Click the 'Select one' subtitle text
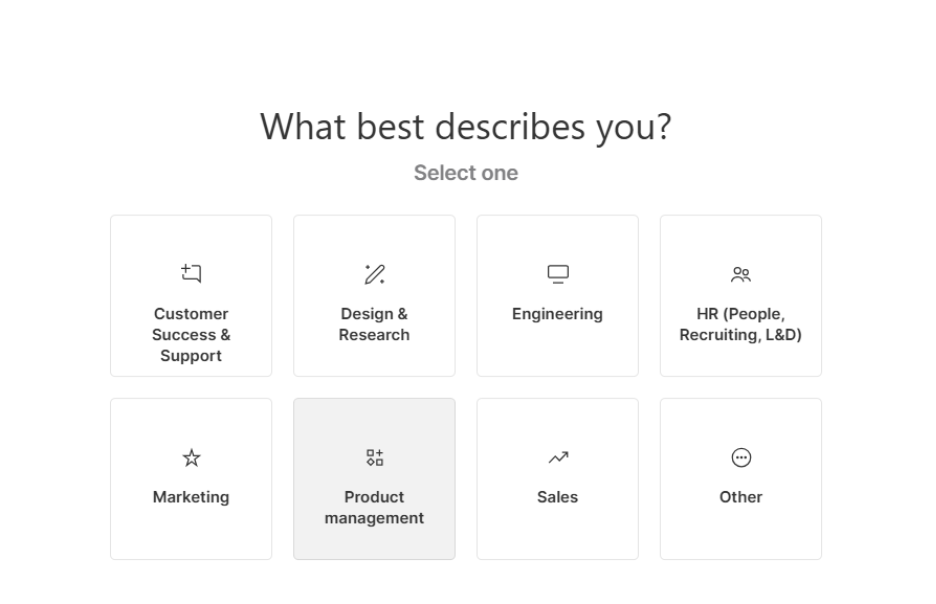 [x=466, y=172]
